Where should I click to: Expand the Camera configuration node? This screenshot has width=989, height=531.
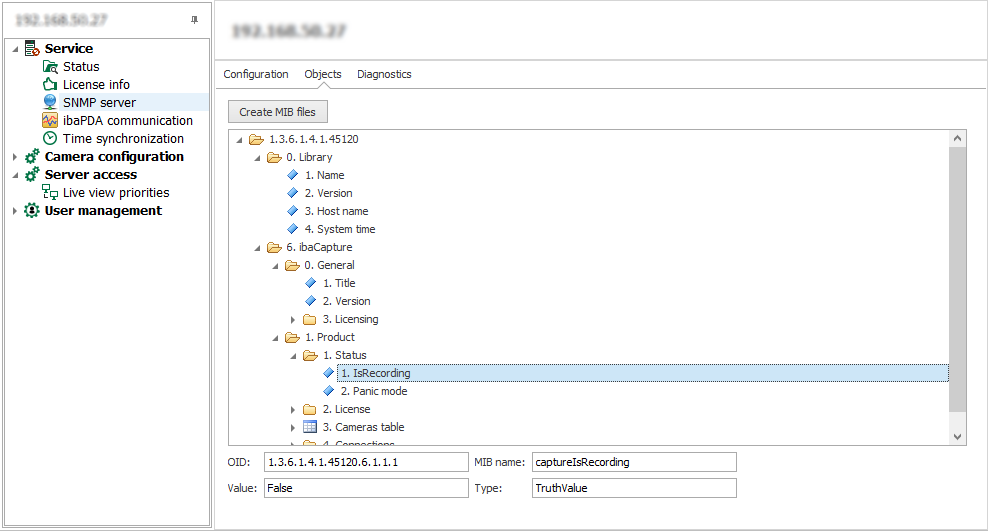[x=15, y=157]
